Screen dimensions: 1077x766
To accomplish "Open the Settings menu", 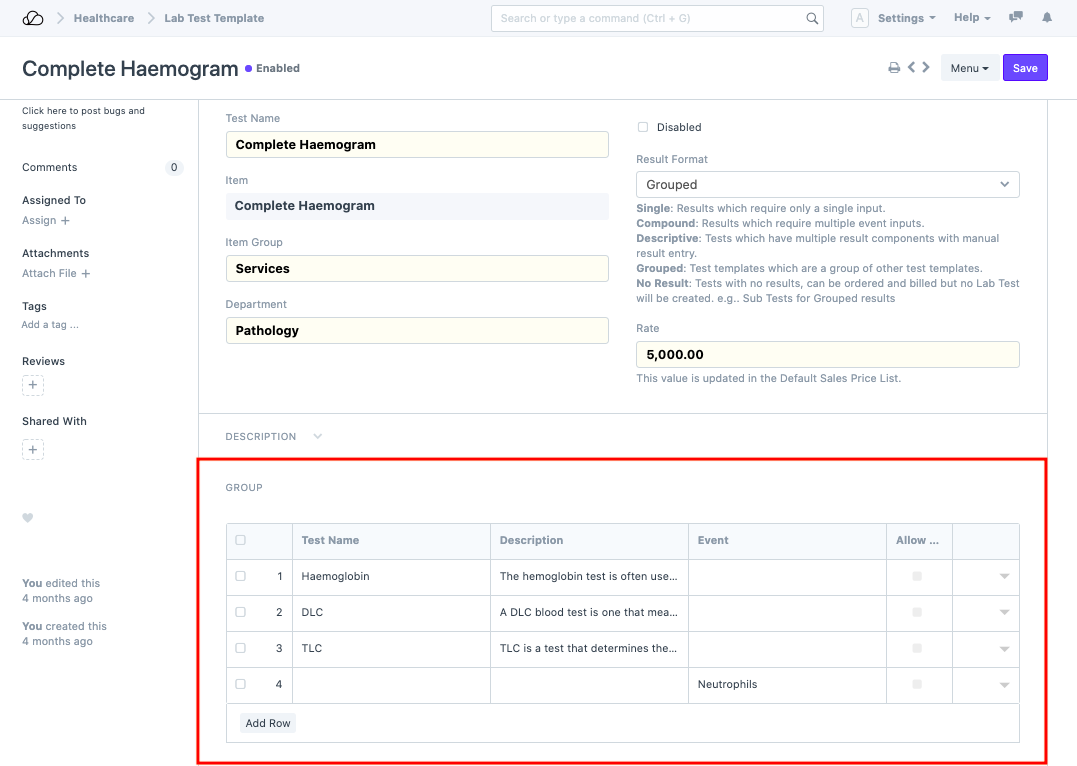I will point(906,18).
